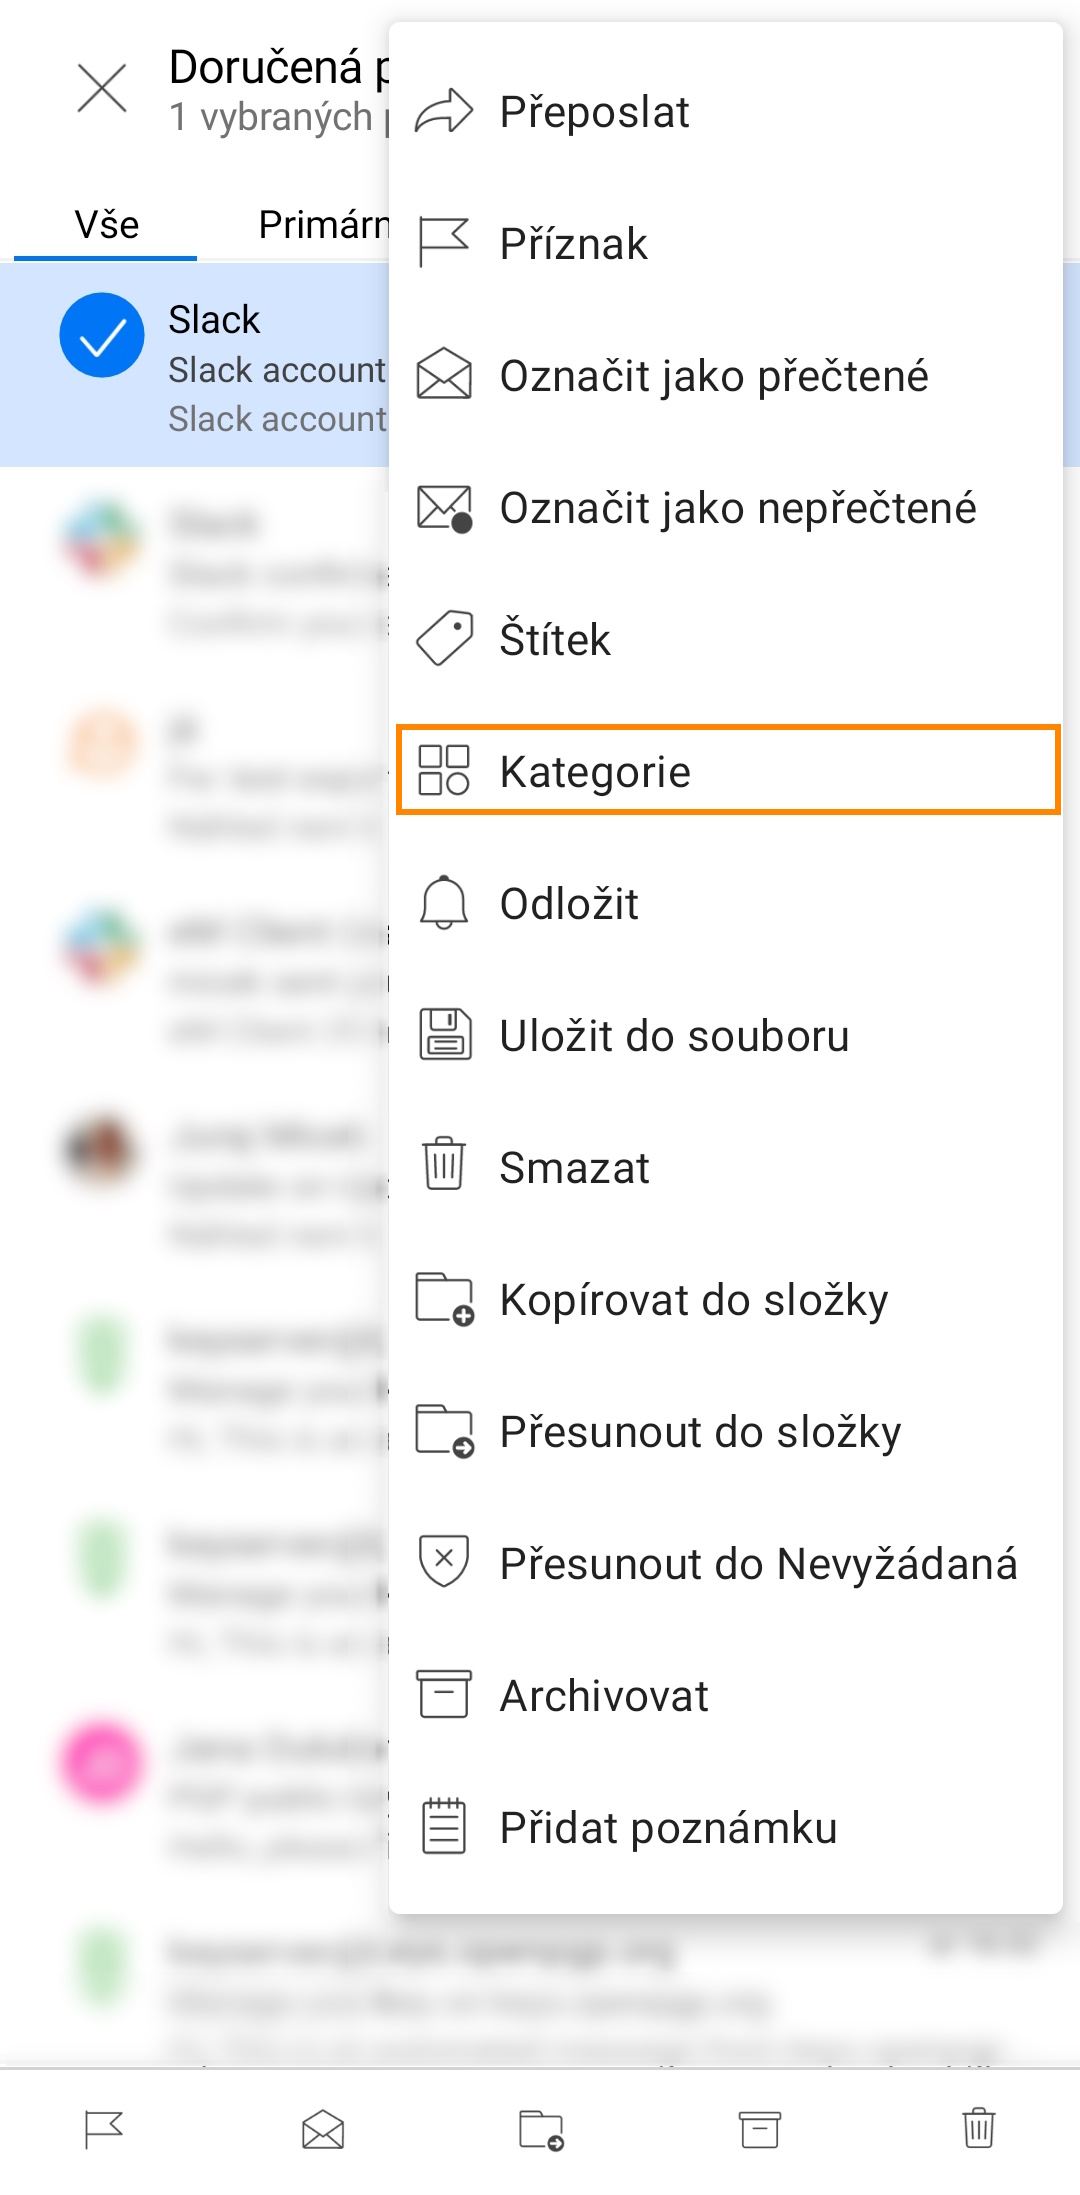This screenshot has height=2195, width=1080.
Task: Select Kopírovat do složky
Action: 694,1300
